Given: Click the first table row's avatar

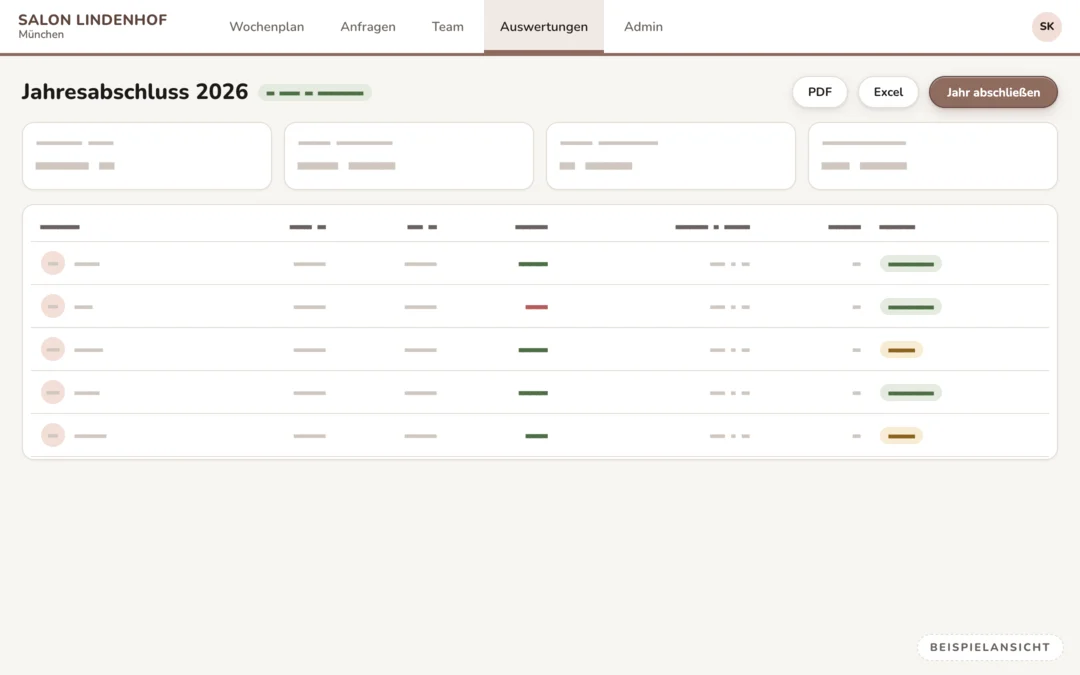Looking at the screenshot, I should coord(53,263).
